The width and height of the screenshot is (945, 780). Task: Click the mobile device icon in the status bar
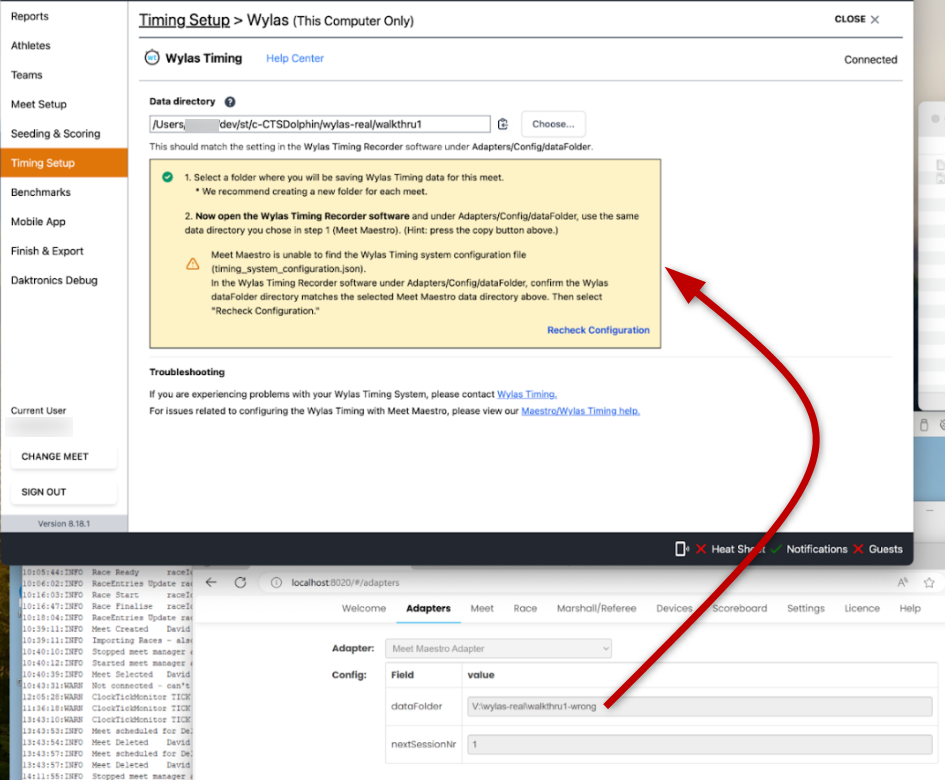pos(681,549)
